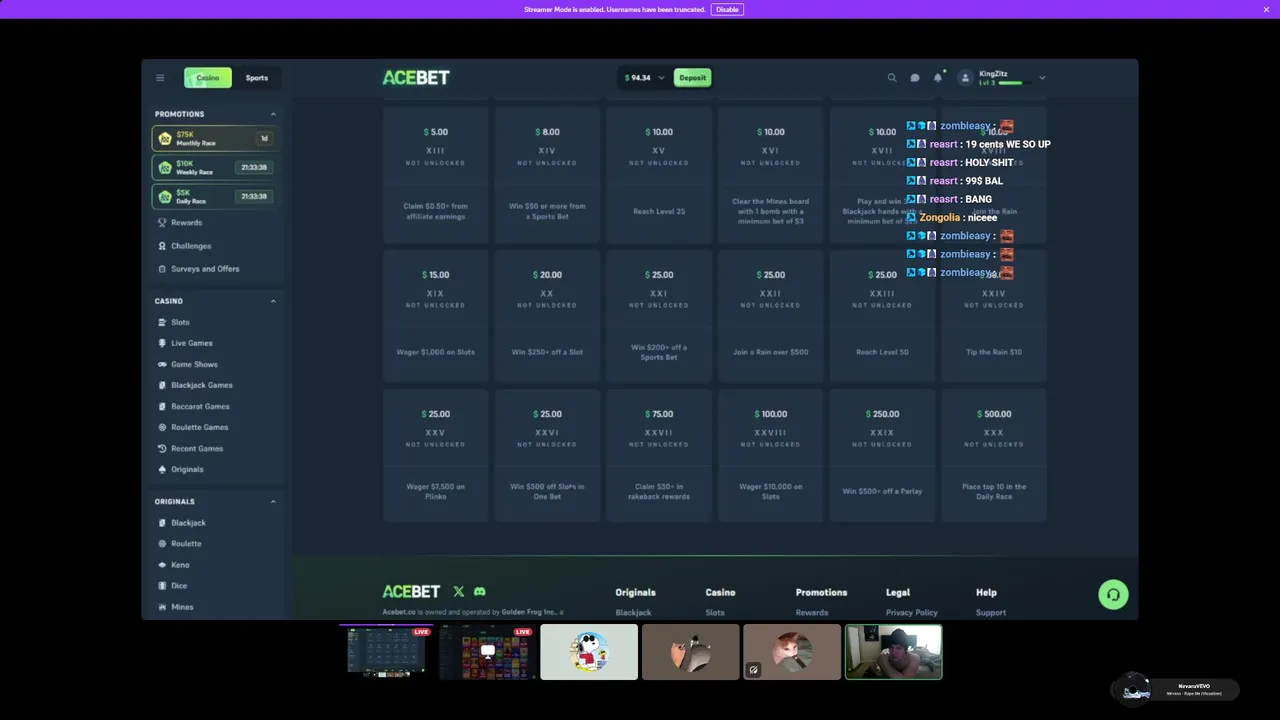Image resolution: width=1280 pixels, height=720 pixels.
Task: Click the "Join a Rain over $500" text
Action: [x=770, y=352]
